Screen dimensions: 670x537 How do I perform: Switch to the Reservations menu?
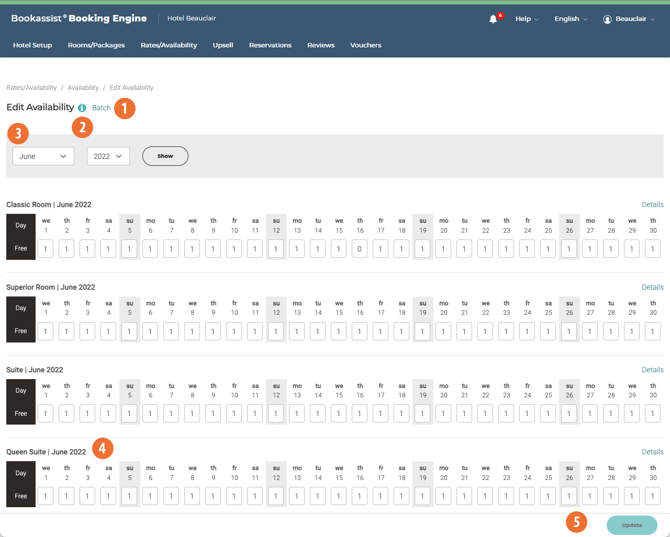point(270,45)
